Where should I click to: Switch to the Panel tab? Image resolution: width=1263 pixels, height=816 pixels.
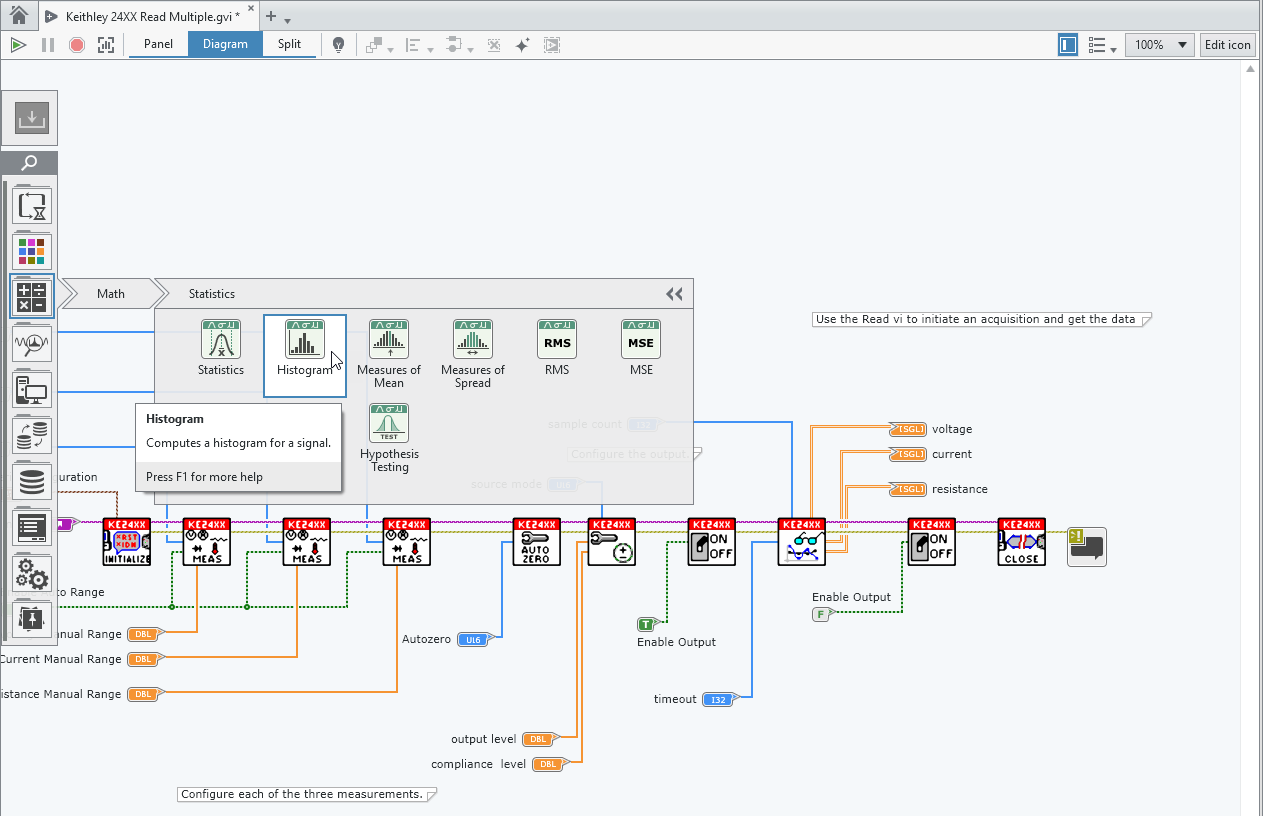click(158, 44)
